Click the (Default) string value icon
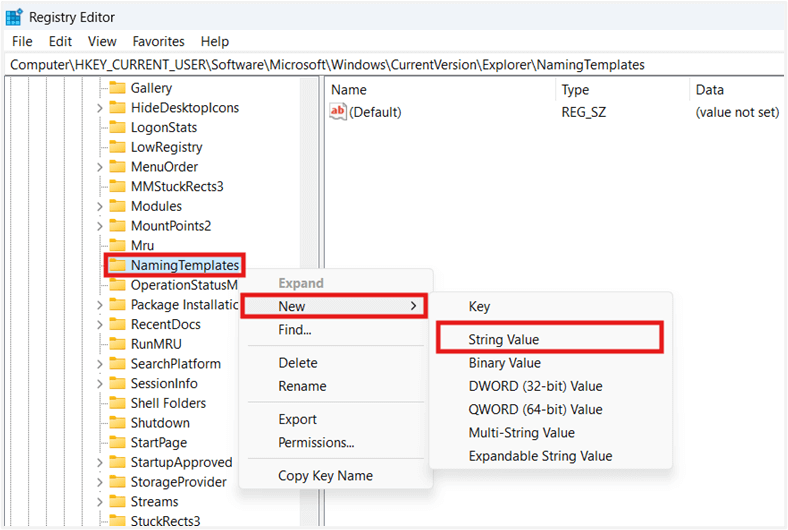The width and height of the screenshot is (788, 530). (338, 112)
